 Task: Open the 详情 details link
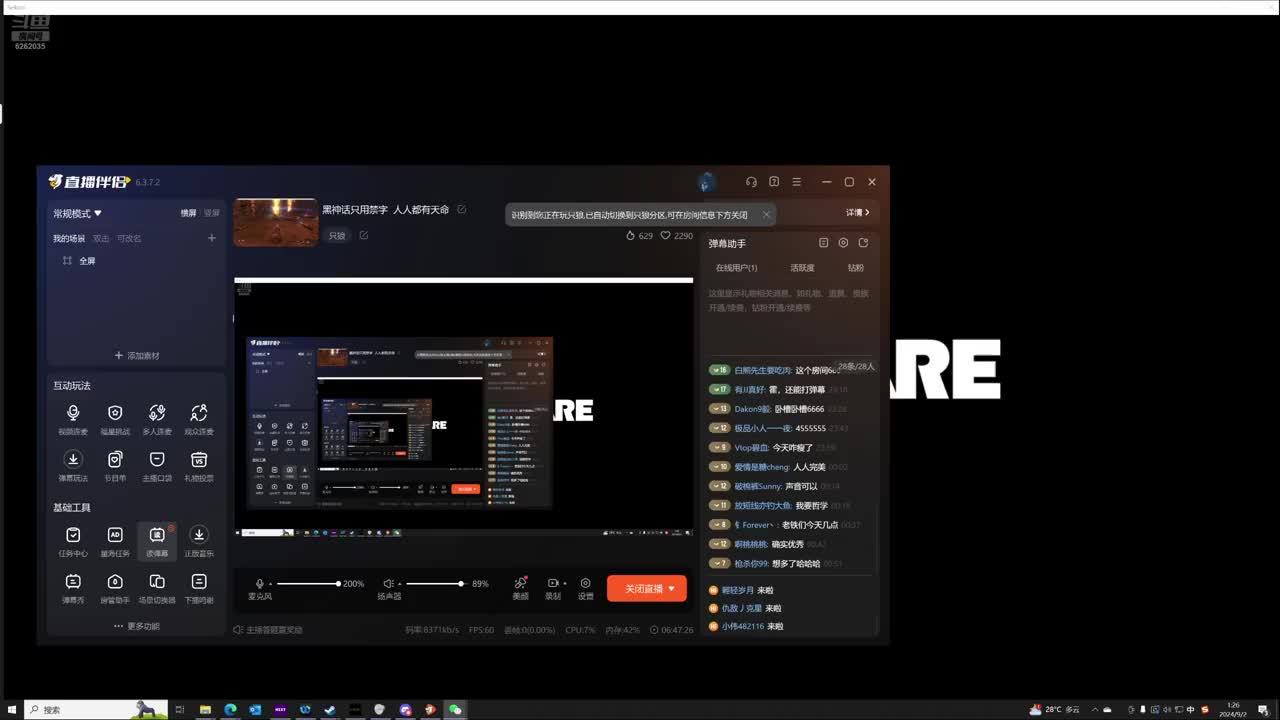[857, 213]
